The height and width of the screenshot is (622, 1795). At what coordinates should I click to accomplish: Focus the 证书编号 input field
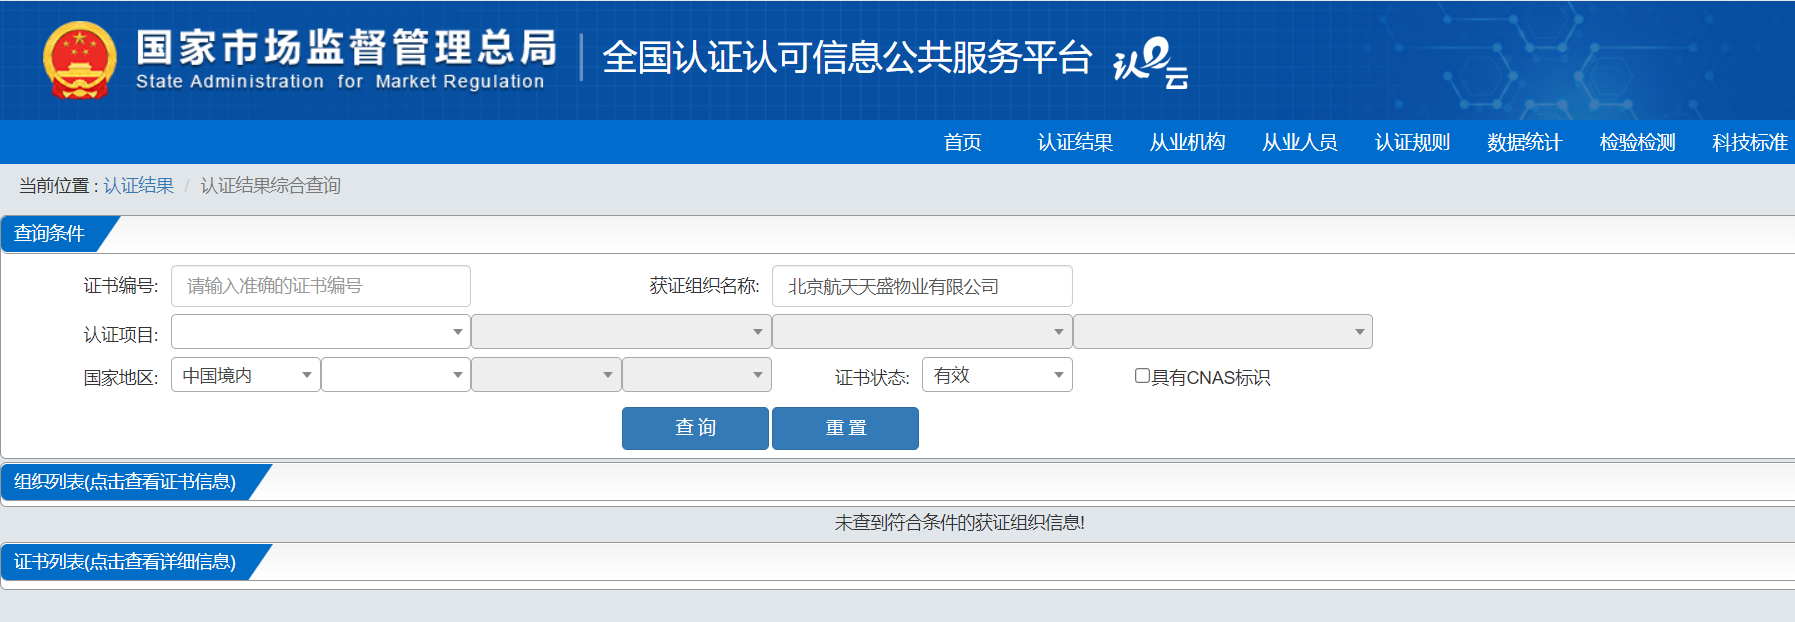pos(321,286)
